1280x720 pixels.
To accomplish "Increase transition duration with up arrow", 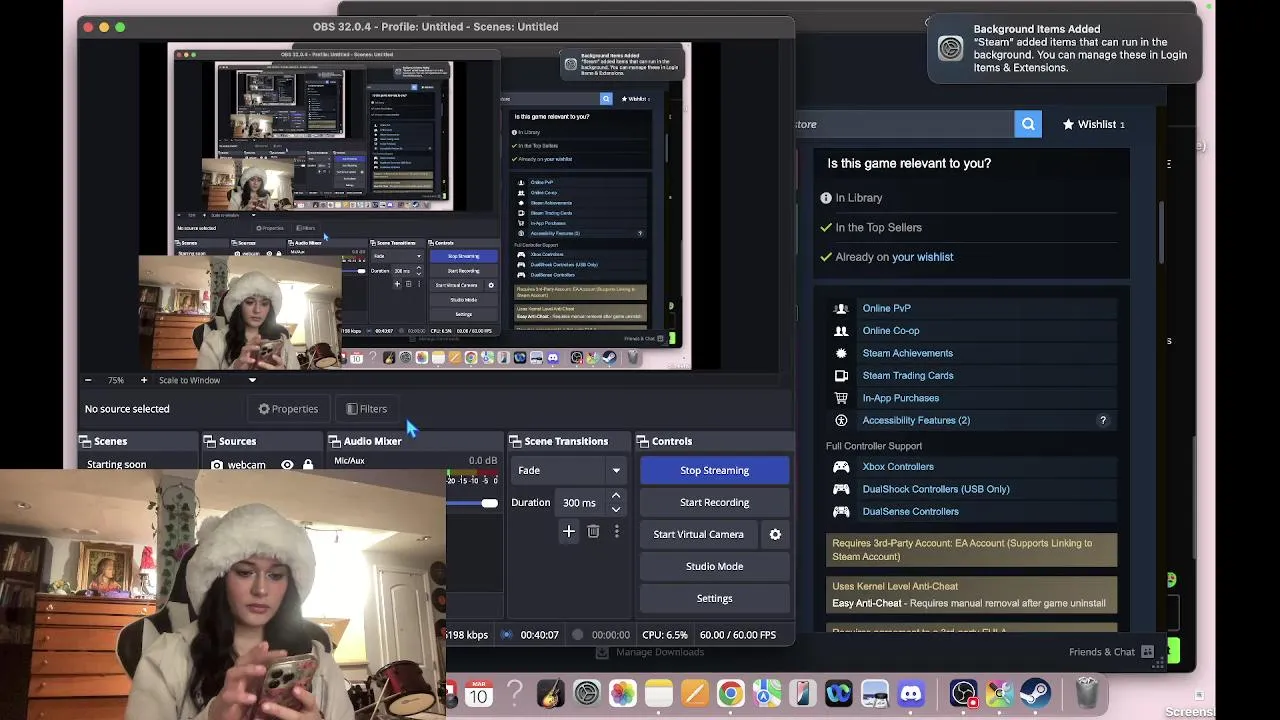I will tap(616, 496).
